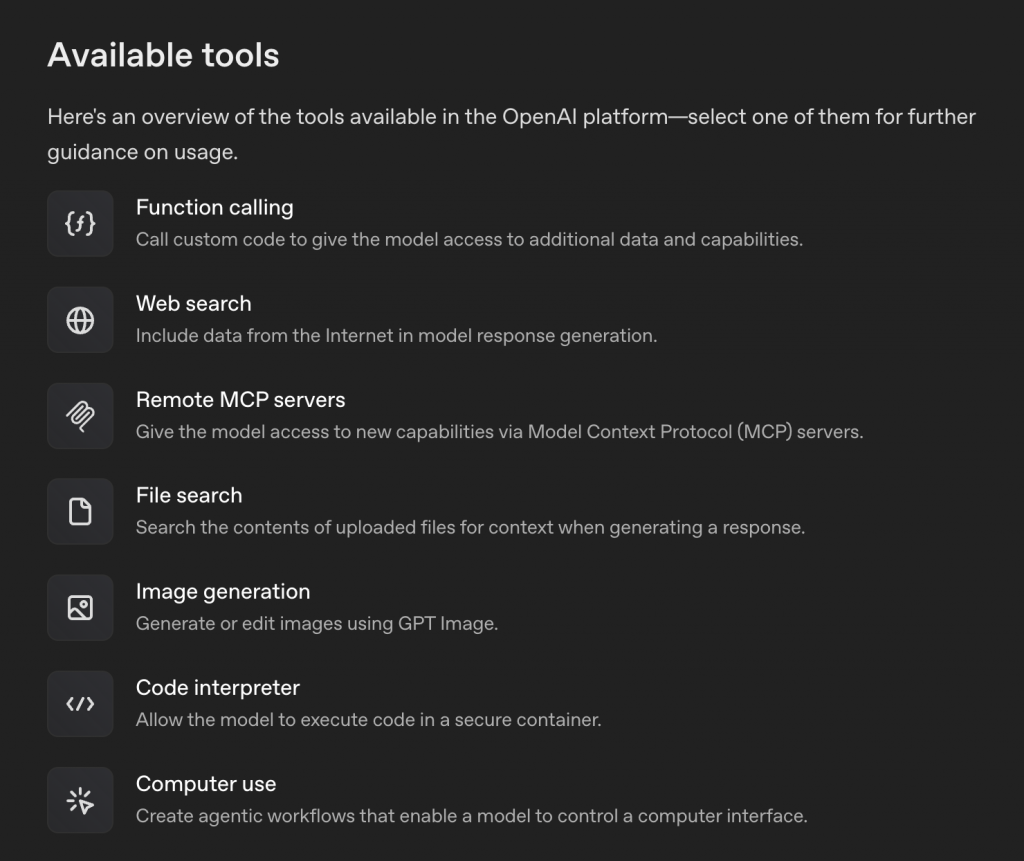Click the File search document icon

click(80, 512)
